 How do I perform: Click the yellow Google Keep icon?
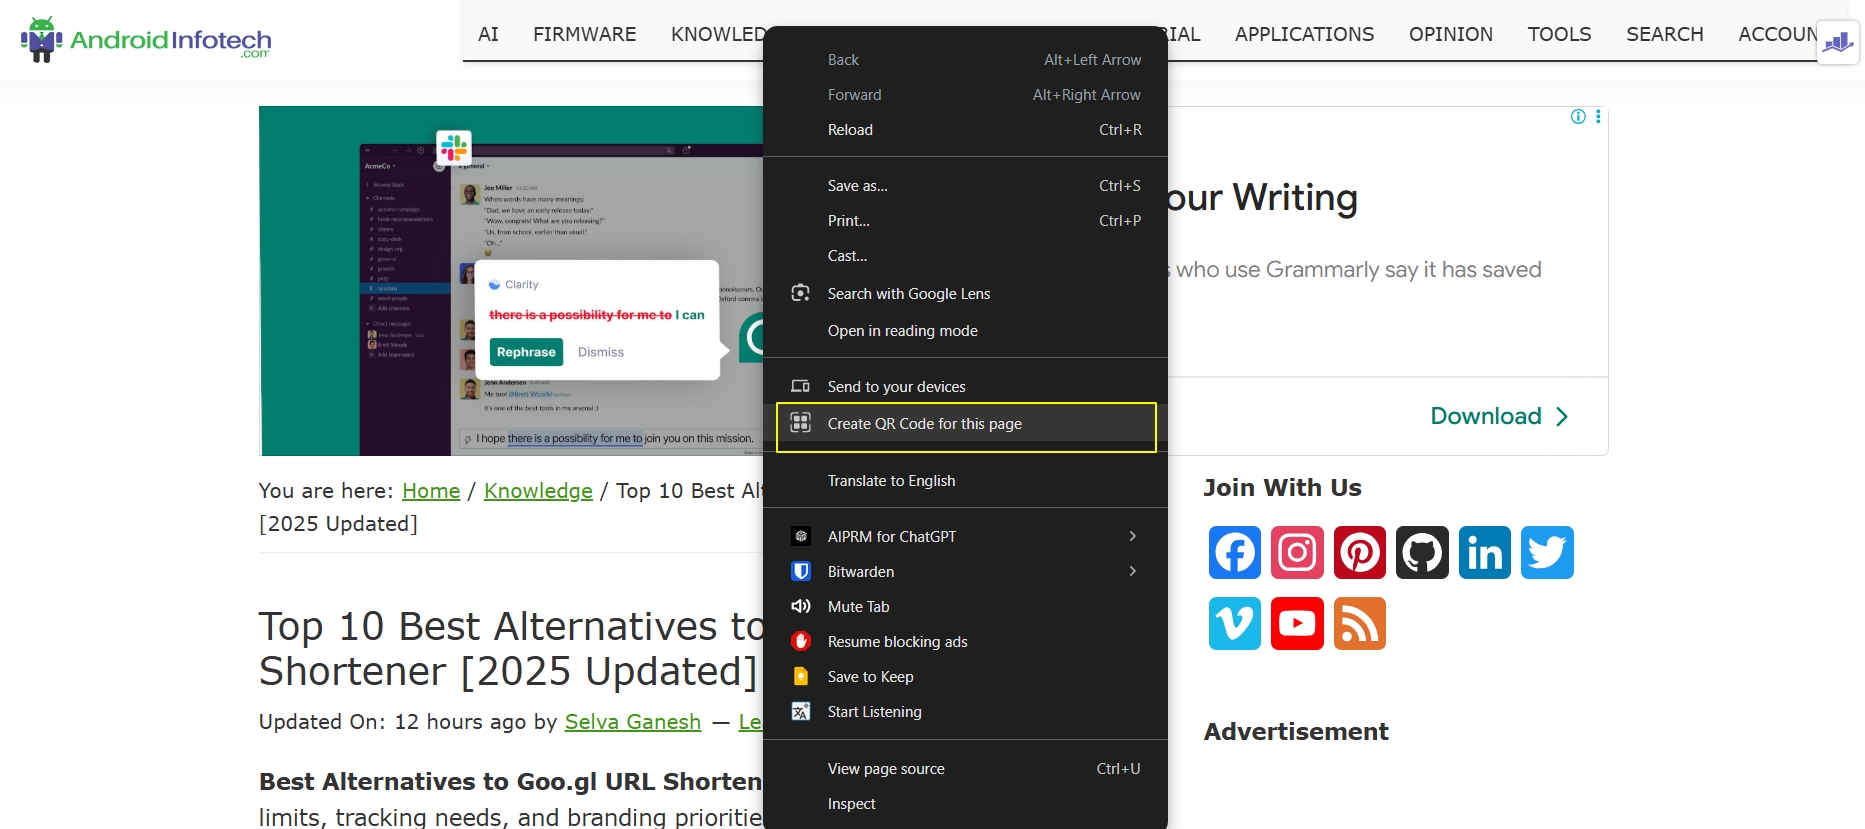800,676
